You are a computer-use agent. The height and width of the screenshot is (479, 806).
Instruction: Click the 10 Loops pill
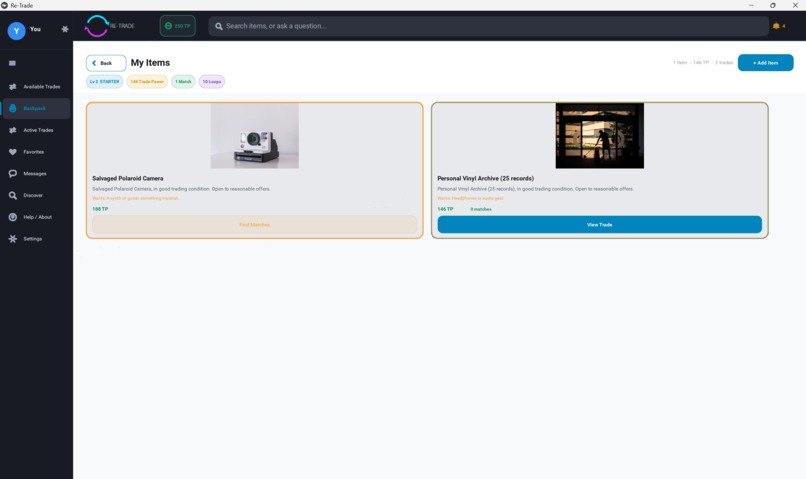point(212,82)
